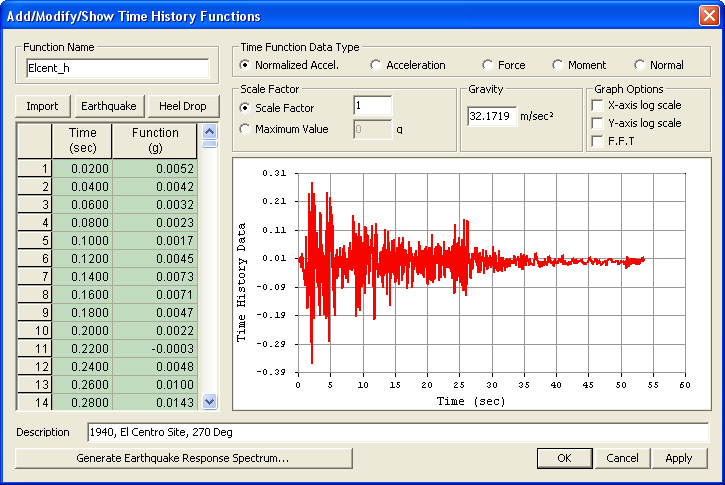Click function cell -0.0003
The height and width of the screenshot is (485, 725).
[155, 349]
